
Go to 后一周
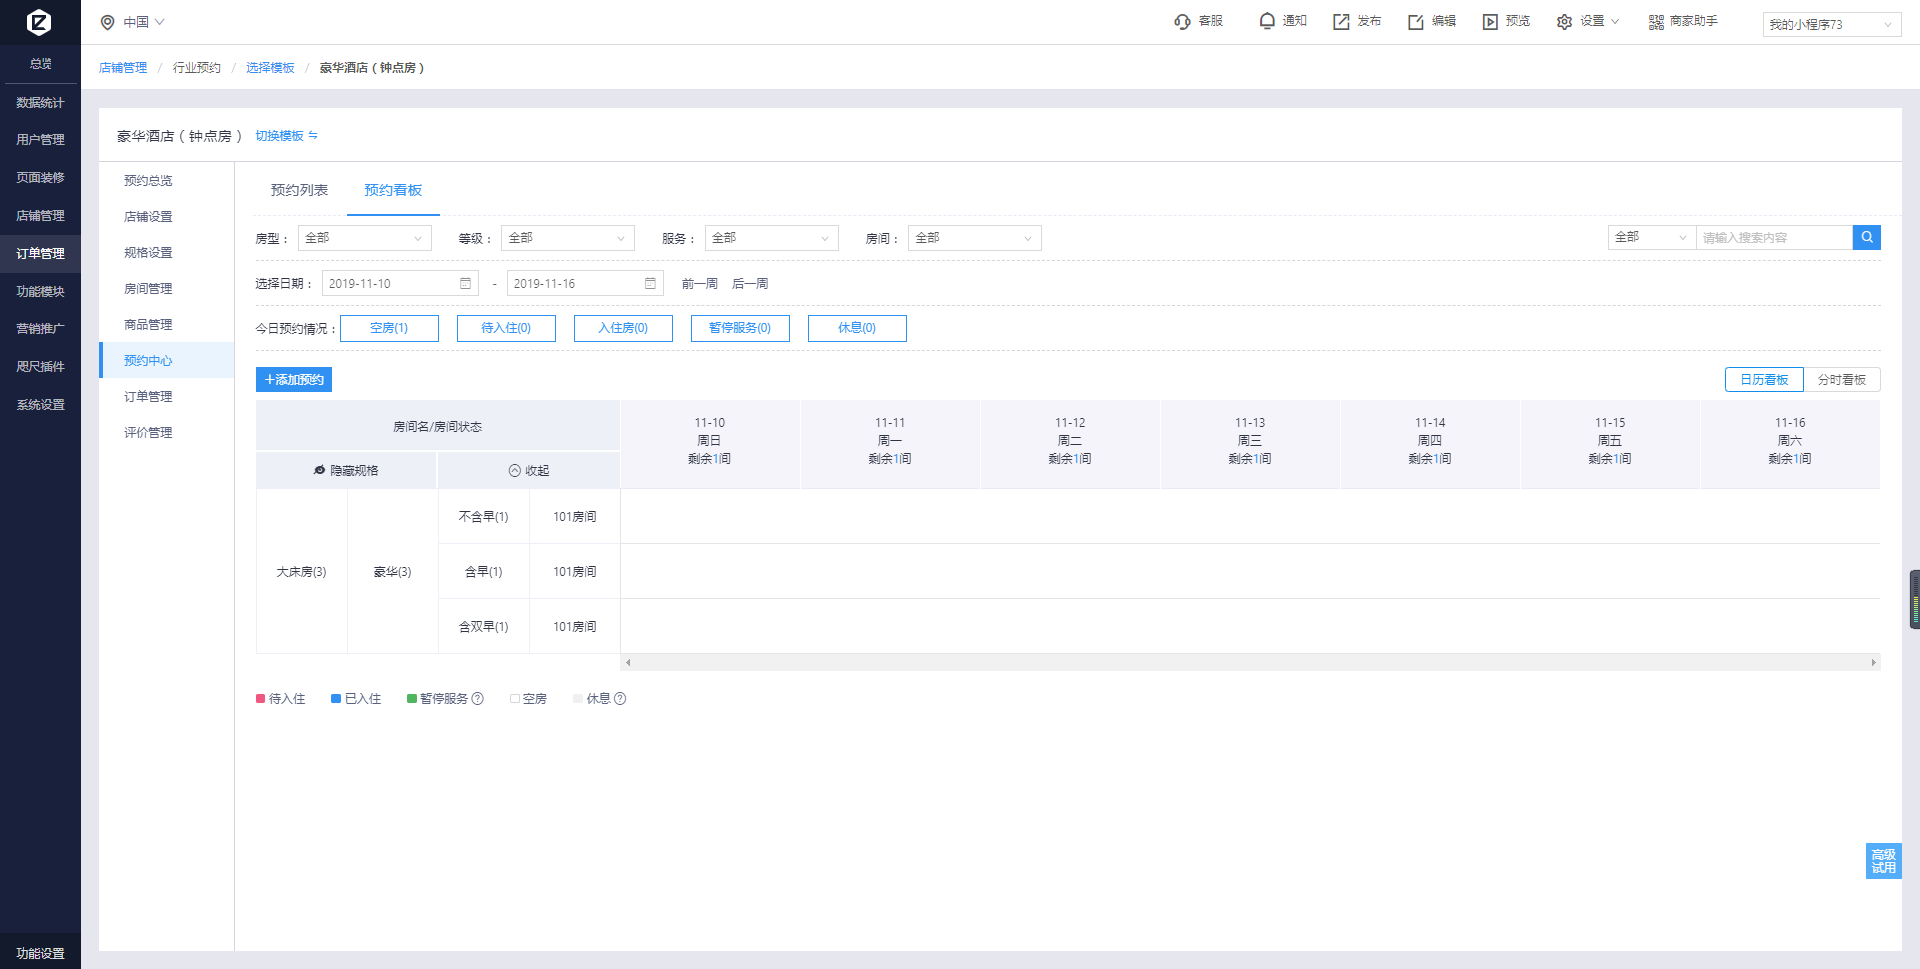click(750, 284)
